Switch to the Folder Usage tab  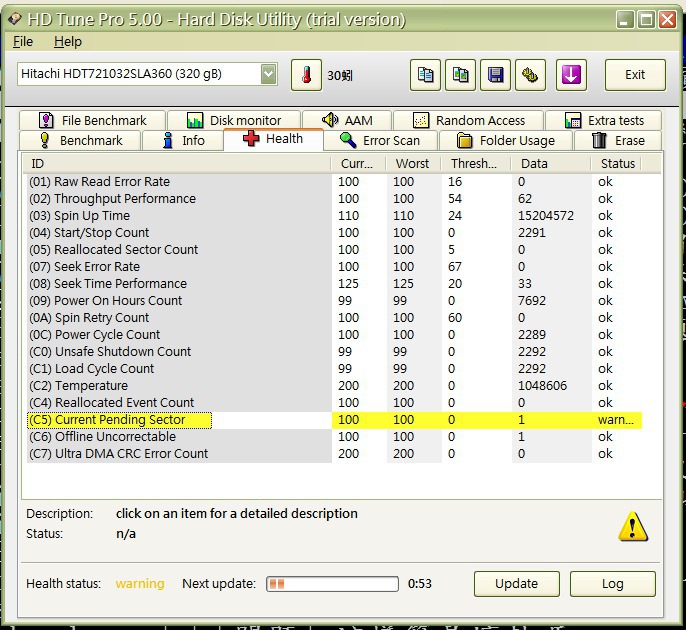[x=506, y=140]
